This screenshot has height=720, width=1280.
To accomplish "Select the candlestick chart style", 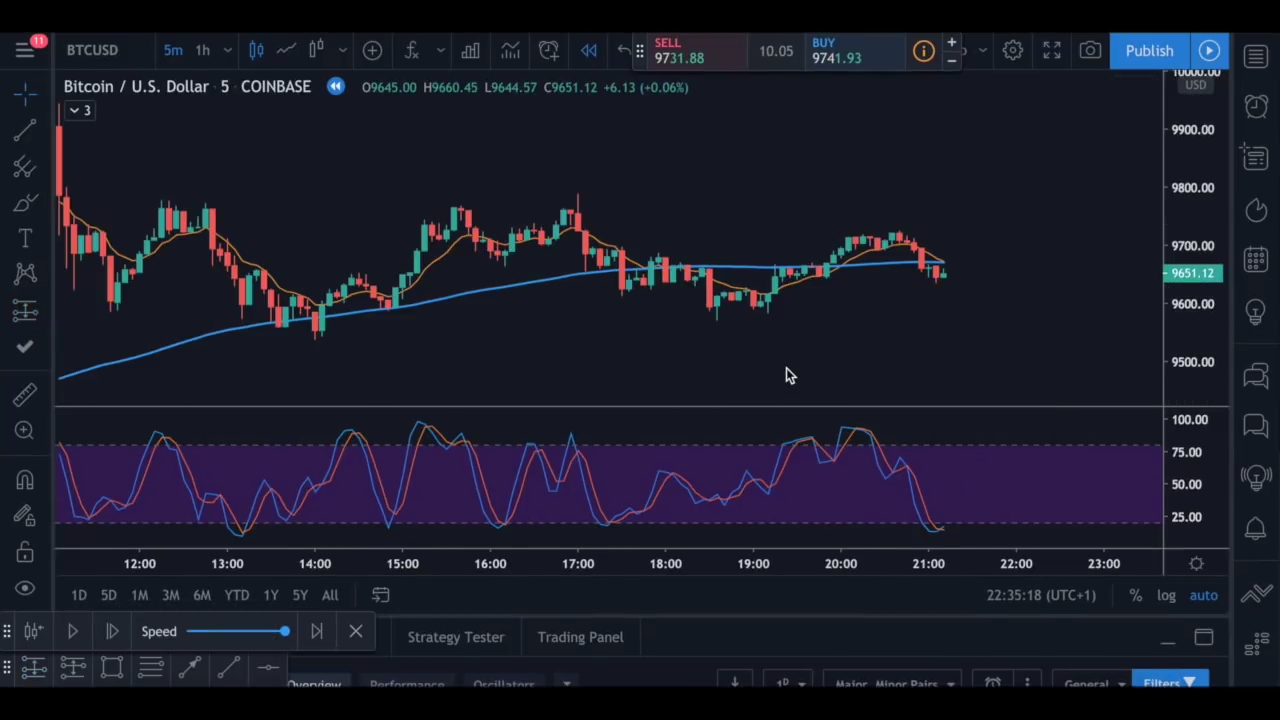I will tap(256, 50).
